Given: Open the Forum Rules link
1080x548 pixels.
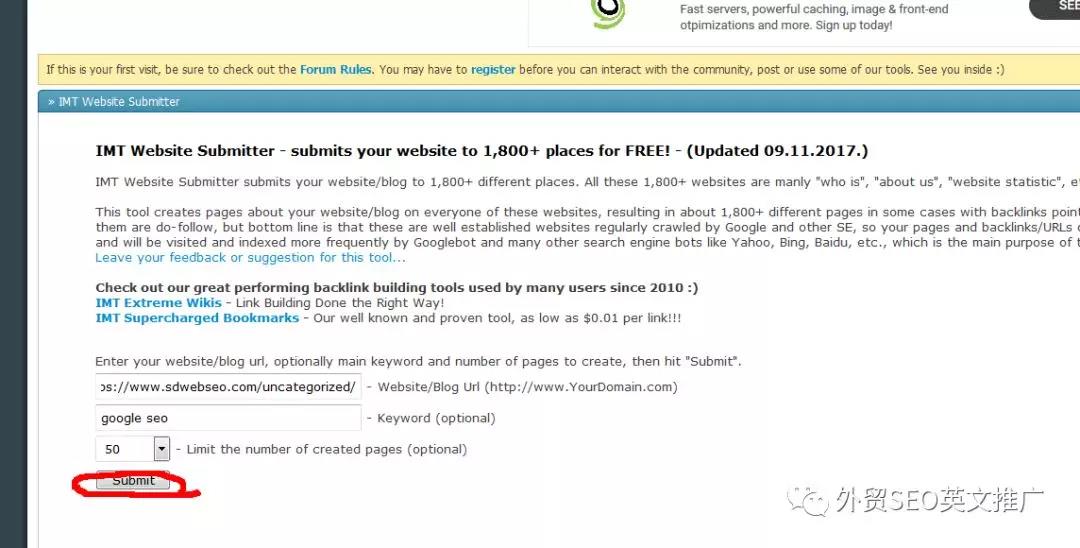Looking at the screenshot, I should point(335,70).
